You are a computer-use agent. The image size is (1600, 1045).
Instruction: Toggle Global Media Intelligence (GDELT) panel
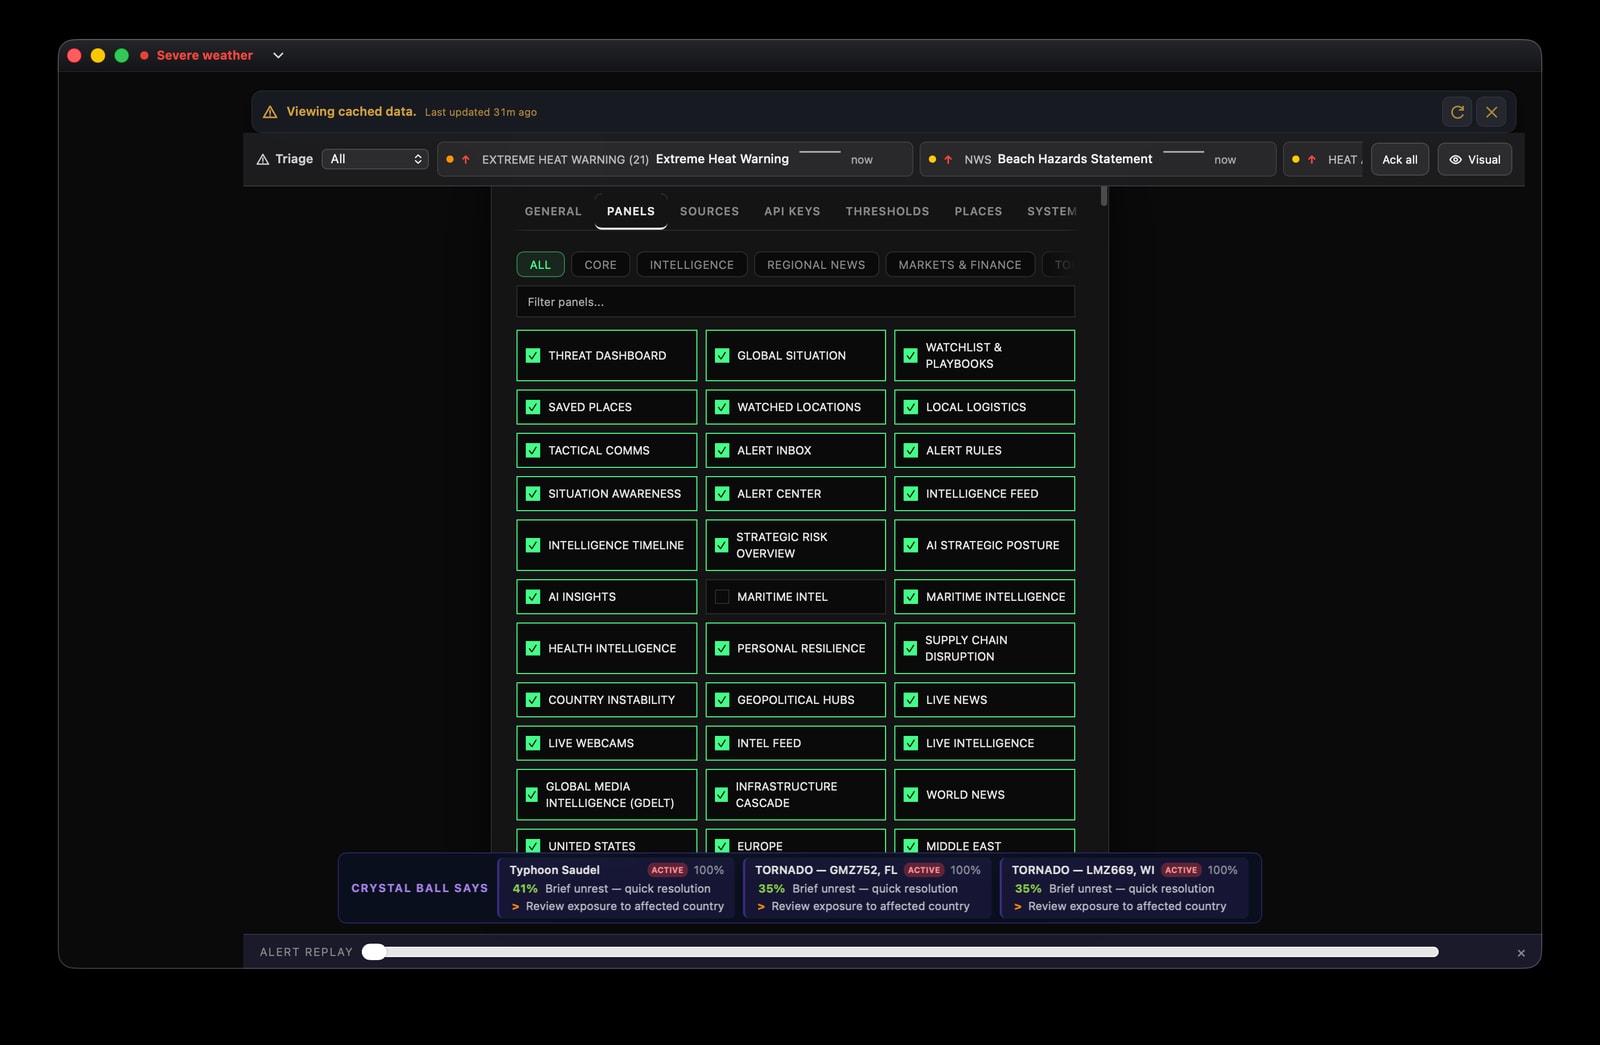click(532, 795)
